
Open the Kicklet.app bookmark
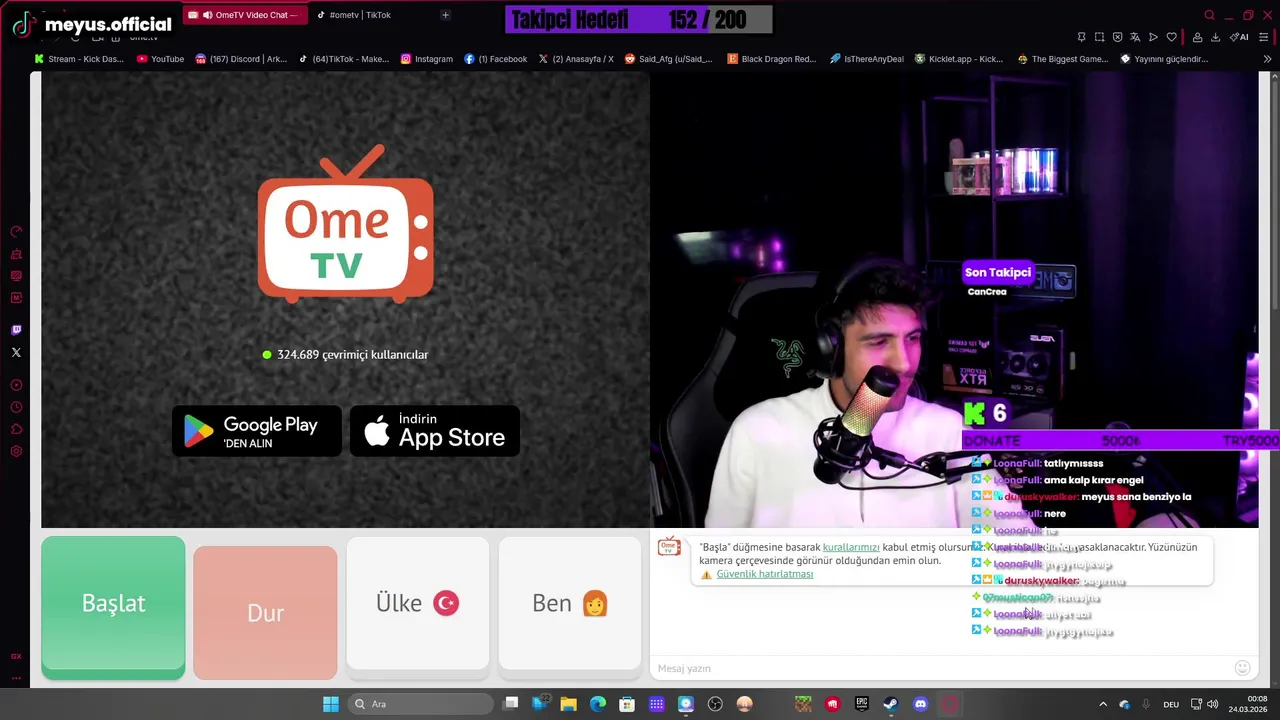[959, 59]
